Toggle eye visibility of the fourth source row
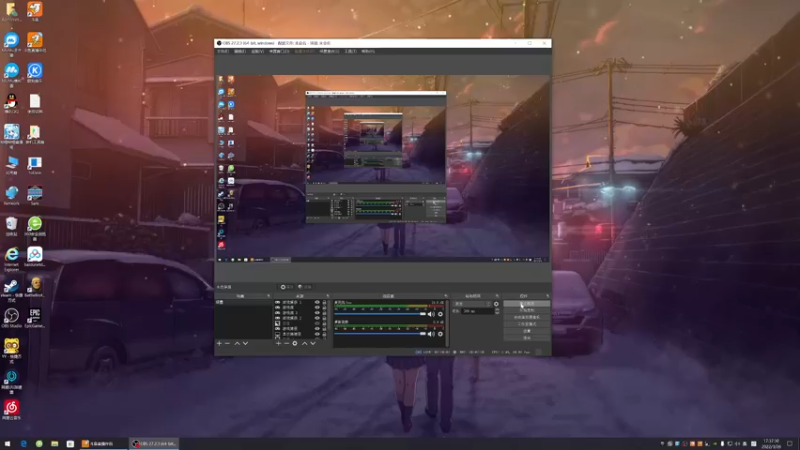The width and height of the screenshot is (800, 450). (x=317, y=318)
